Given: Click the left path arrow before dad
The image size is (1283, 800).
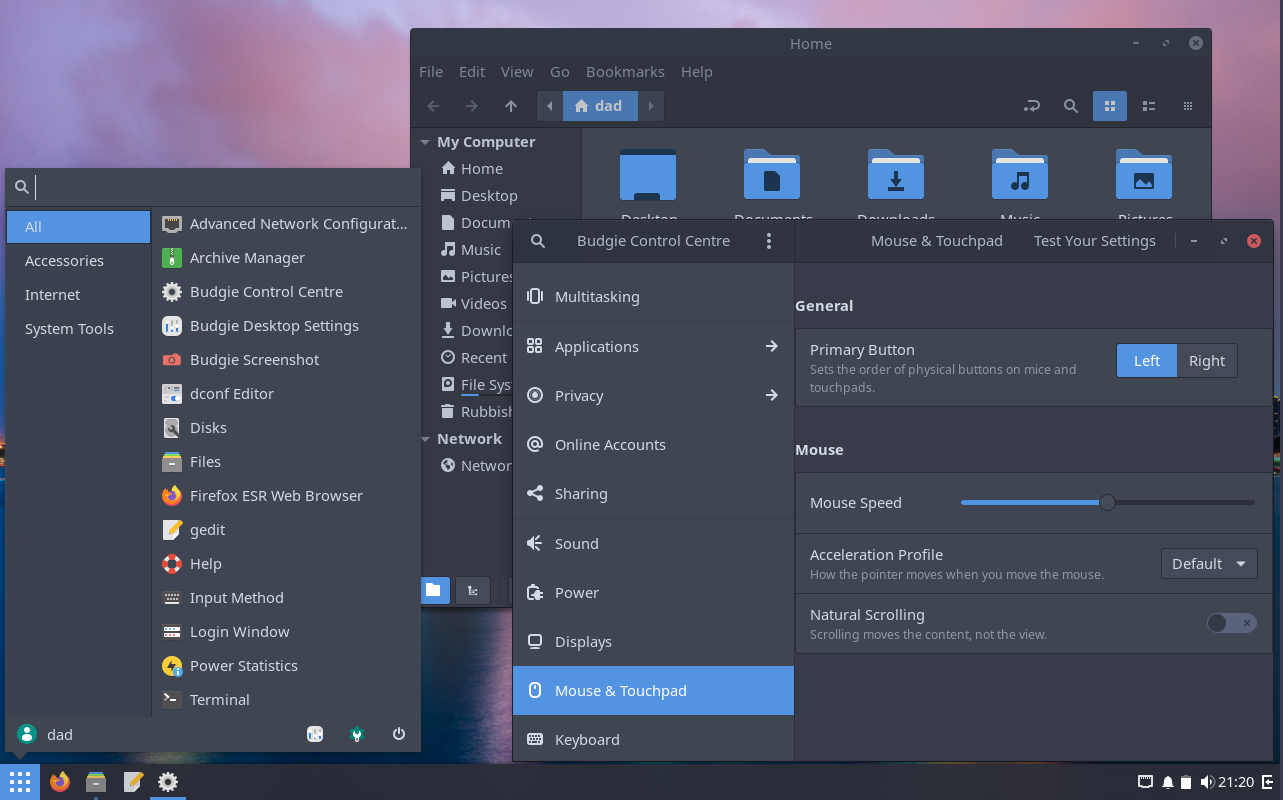Looking at the screenshot, I should [550, 106].
